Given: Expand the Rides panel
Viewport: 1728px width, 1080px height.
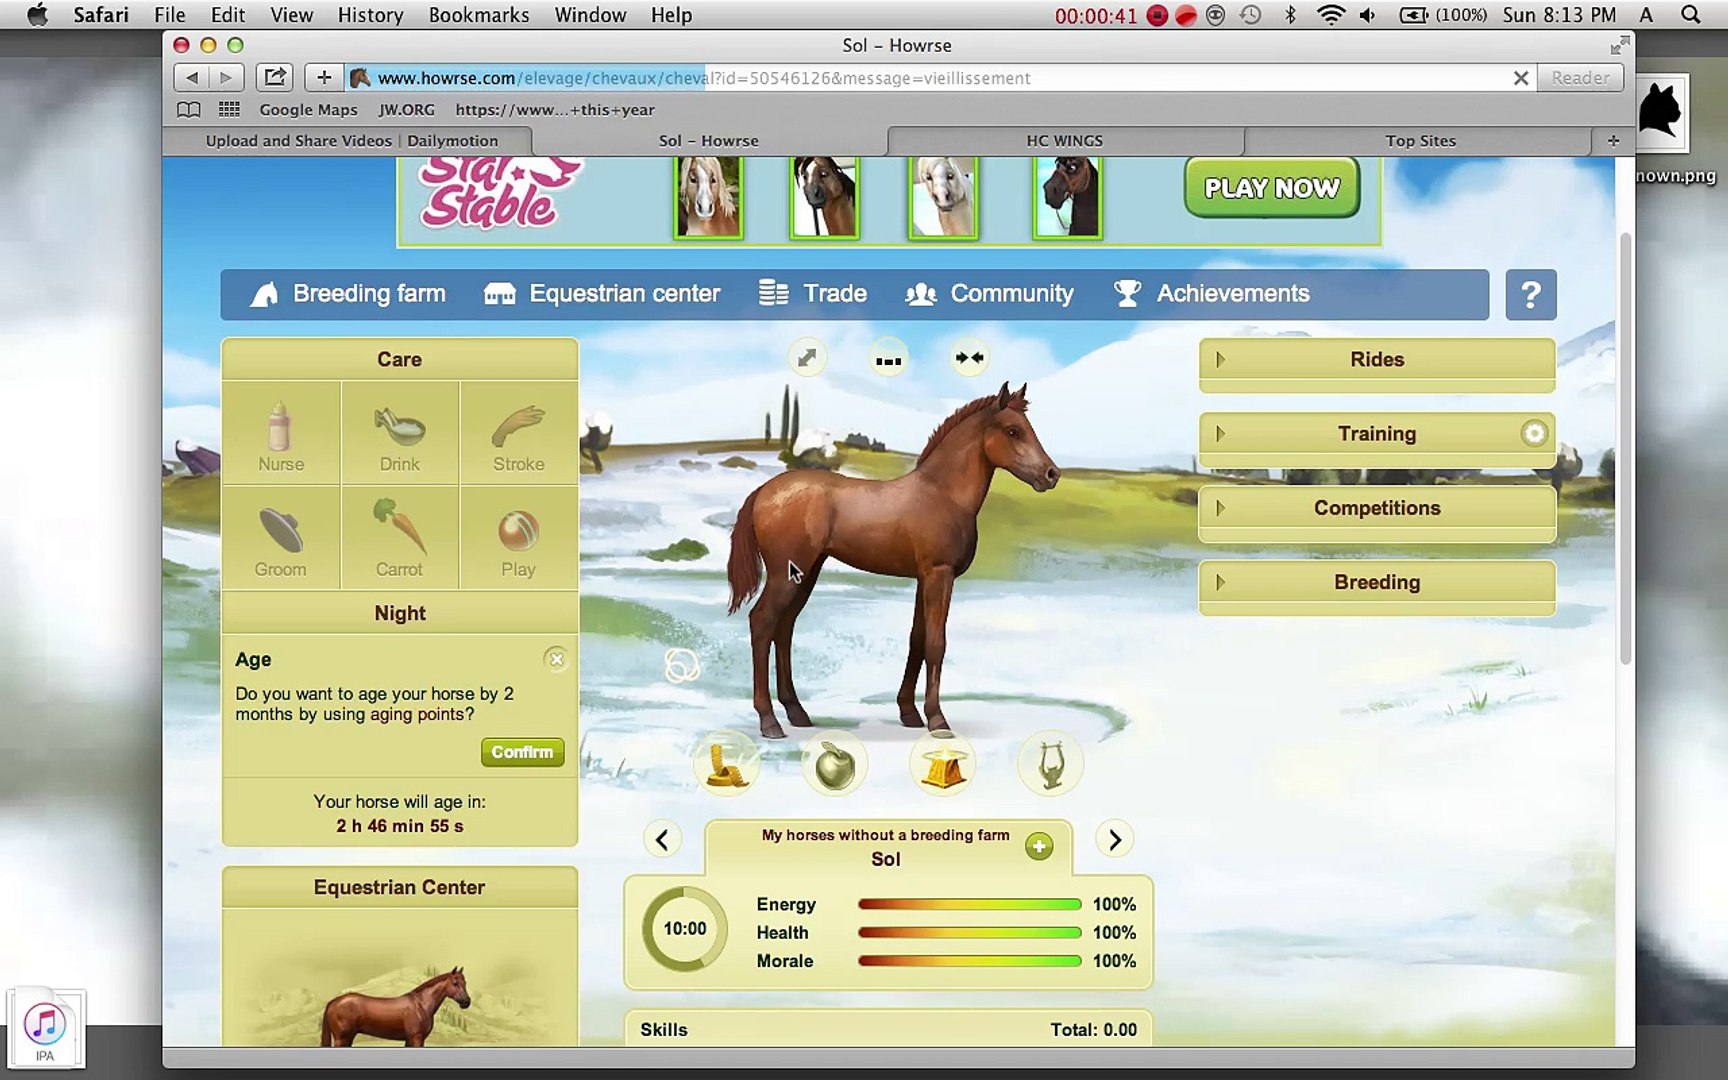Looking at the screenshot, I should 1377,359.
